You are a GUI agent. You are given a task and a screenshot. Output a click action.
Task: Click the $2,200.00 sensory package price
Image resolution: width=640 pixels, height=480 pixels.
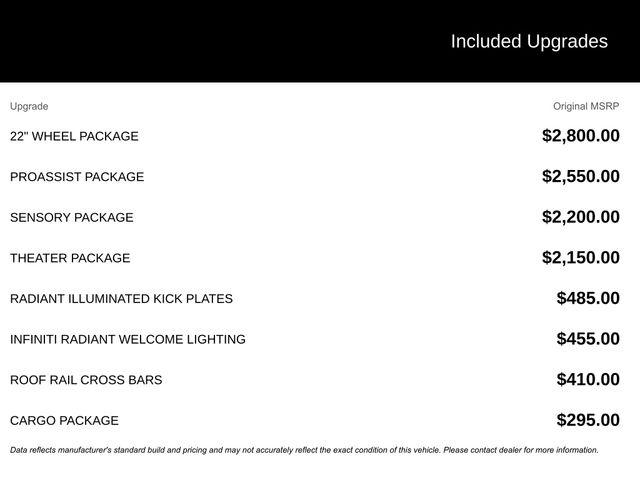pos(580,217)
